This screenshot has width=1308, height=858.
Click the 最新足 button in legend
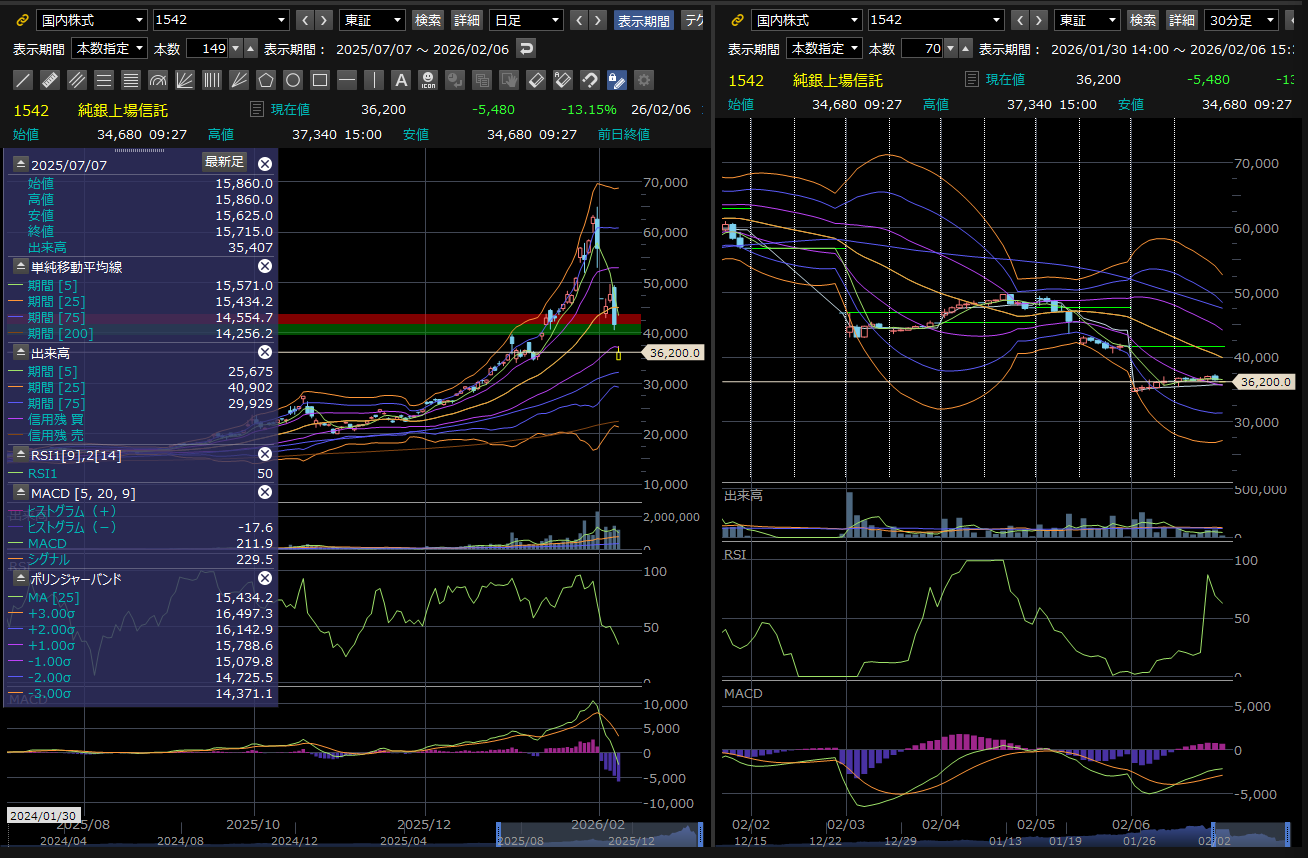coord(224,162)
